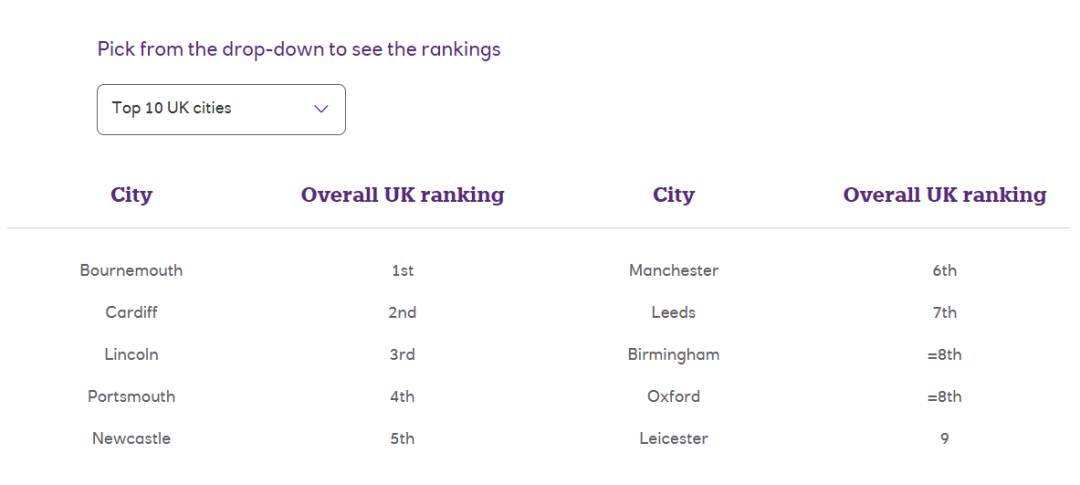Click the first City column header

tap(132, 195)
